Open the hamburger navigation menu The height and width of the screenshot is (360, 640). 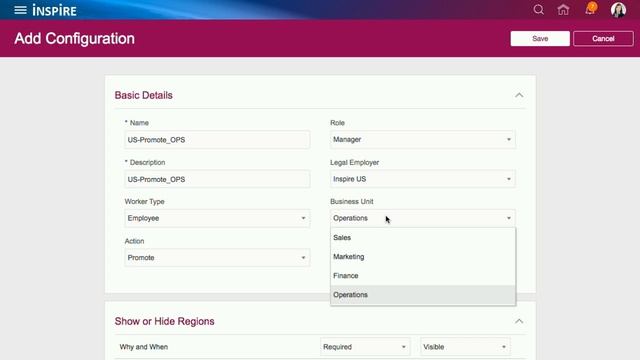[x=20, y=10]
